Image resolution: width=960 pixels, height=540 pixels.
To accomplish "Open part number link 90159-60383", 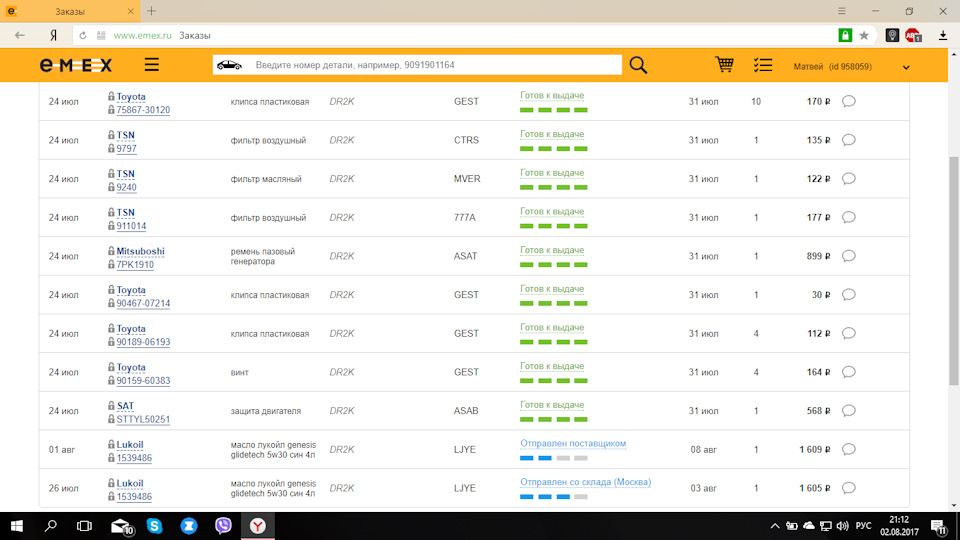I will pyautogui.click(x=143, y=381).
